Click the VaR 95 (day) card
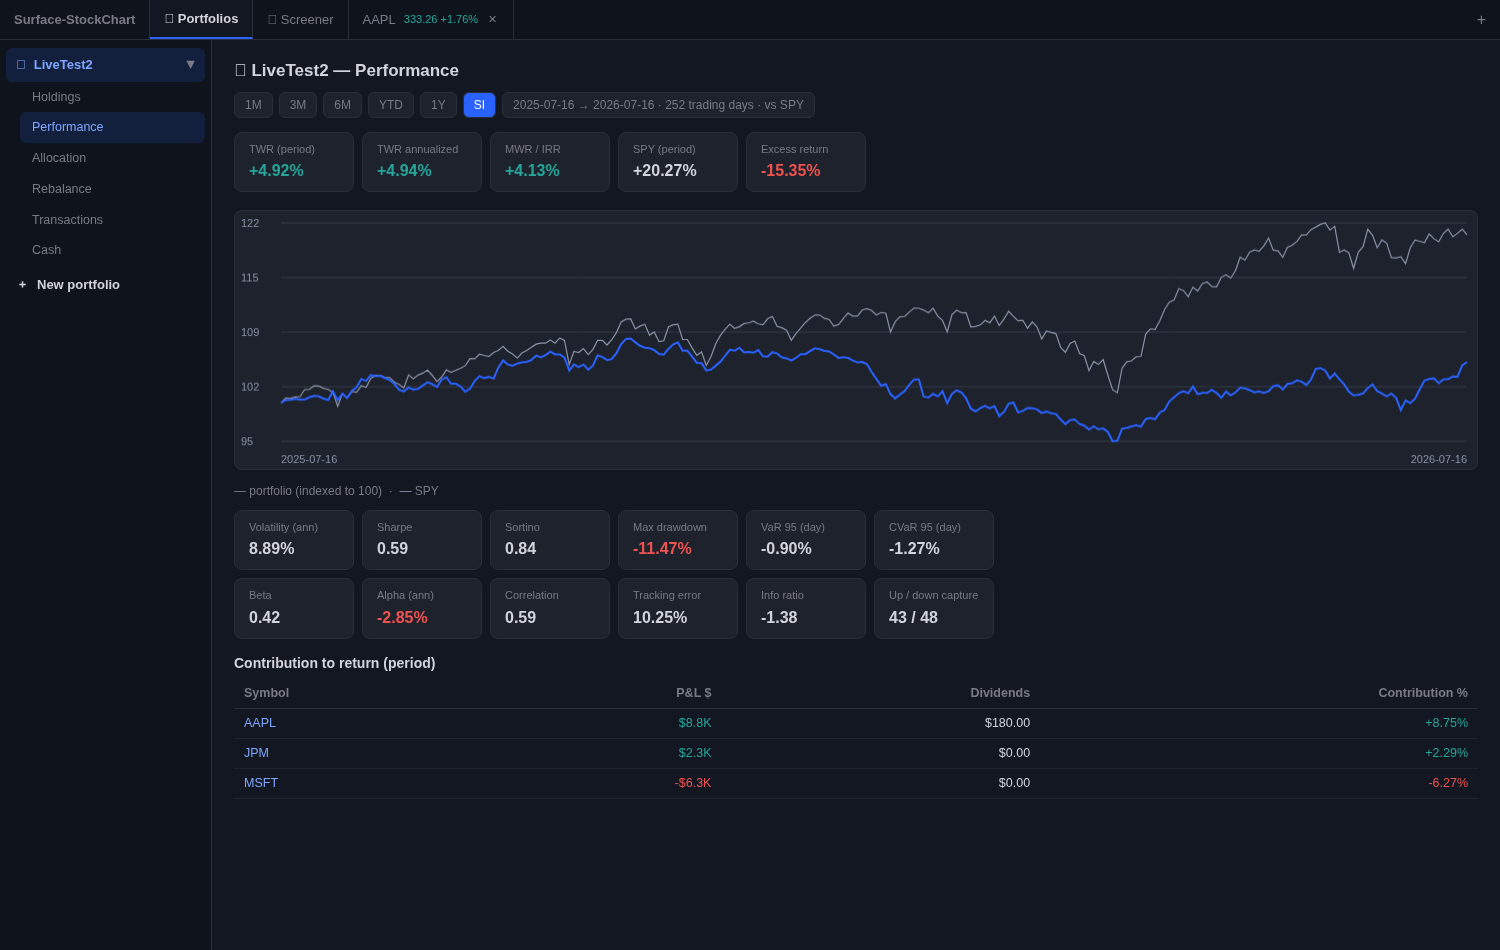The image size is (1500, 950). click(x=806, y=540)
